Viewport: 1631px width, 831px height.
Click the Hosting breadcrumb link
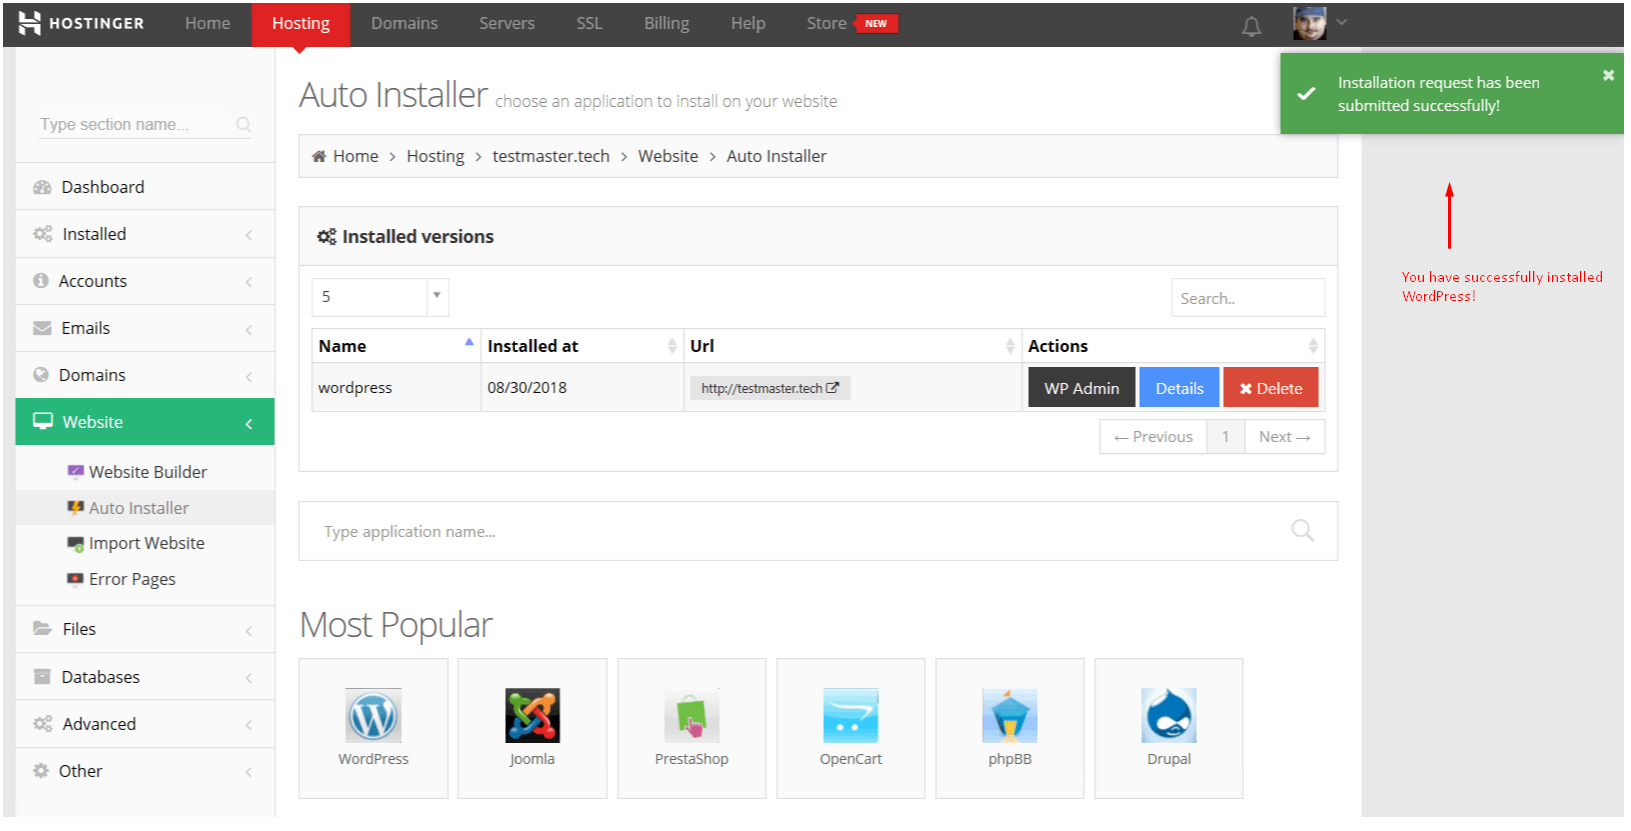coord(435,156)
